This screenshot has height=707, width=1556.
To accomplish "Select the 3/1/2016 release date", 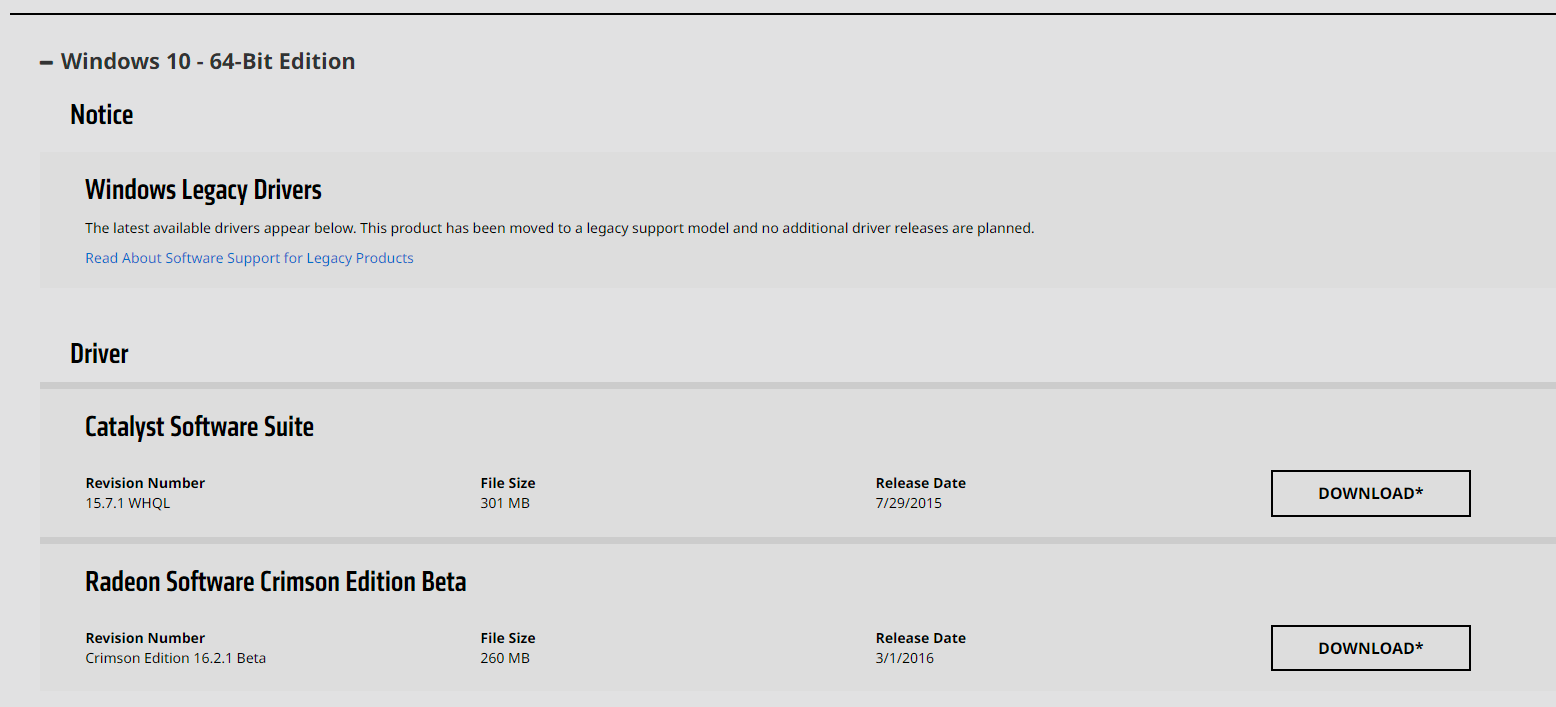I will point(904,658).
